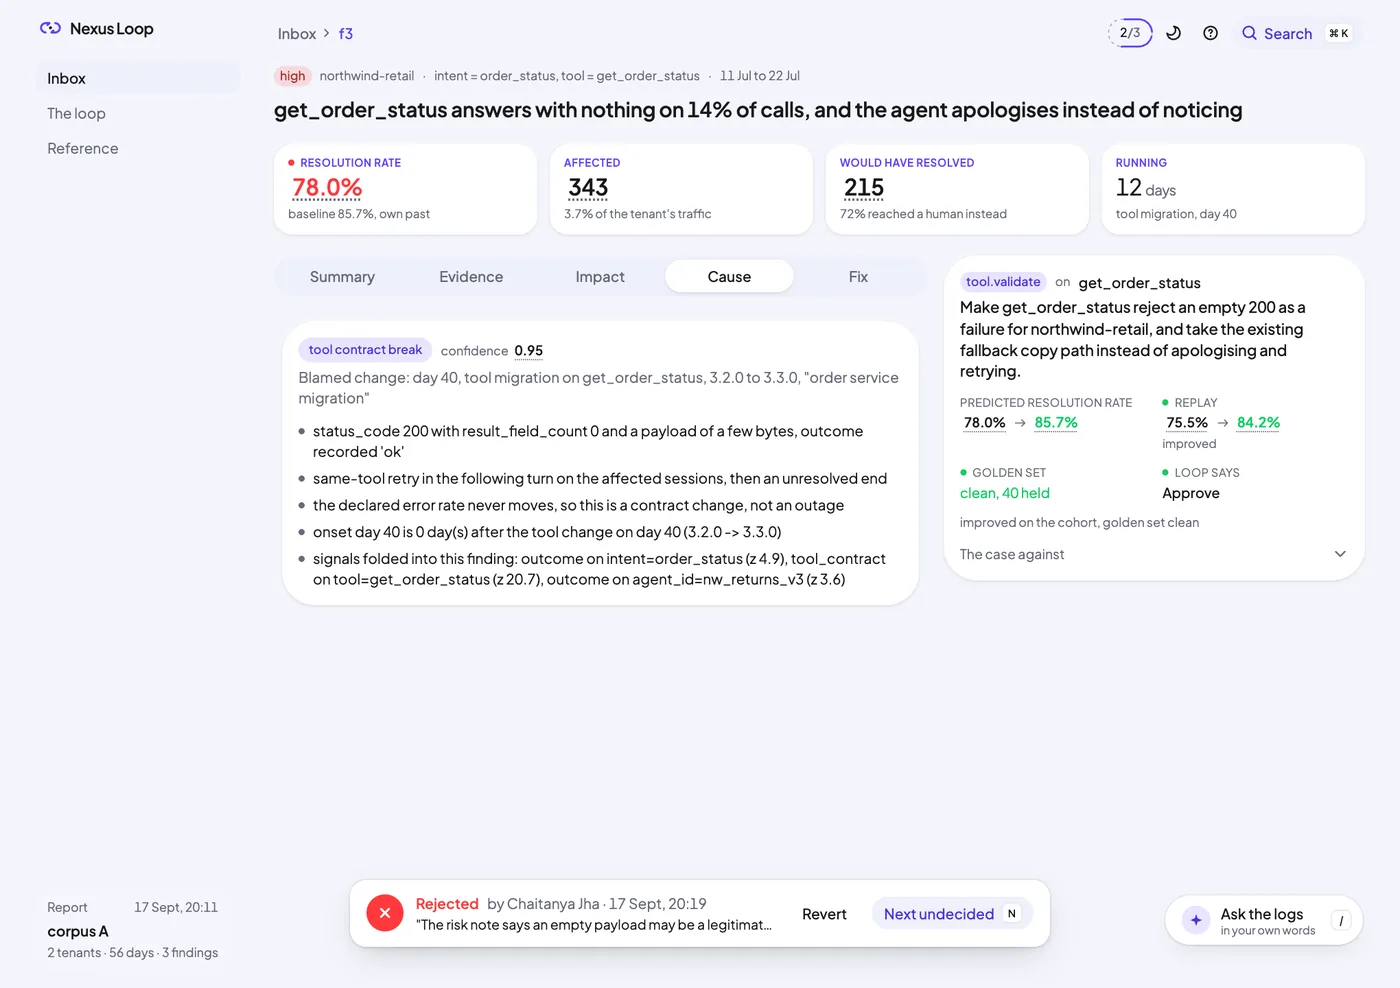Switch to the Impact tab

coord(600,277)
